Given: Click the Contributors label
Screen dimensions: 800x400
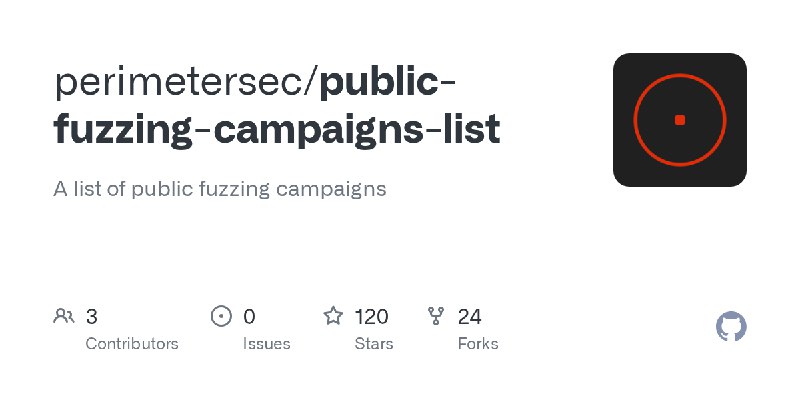Looking at the screenshot, I should click(x=132, y=344).
